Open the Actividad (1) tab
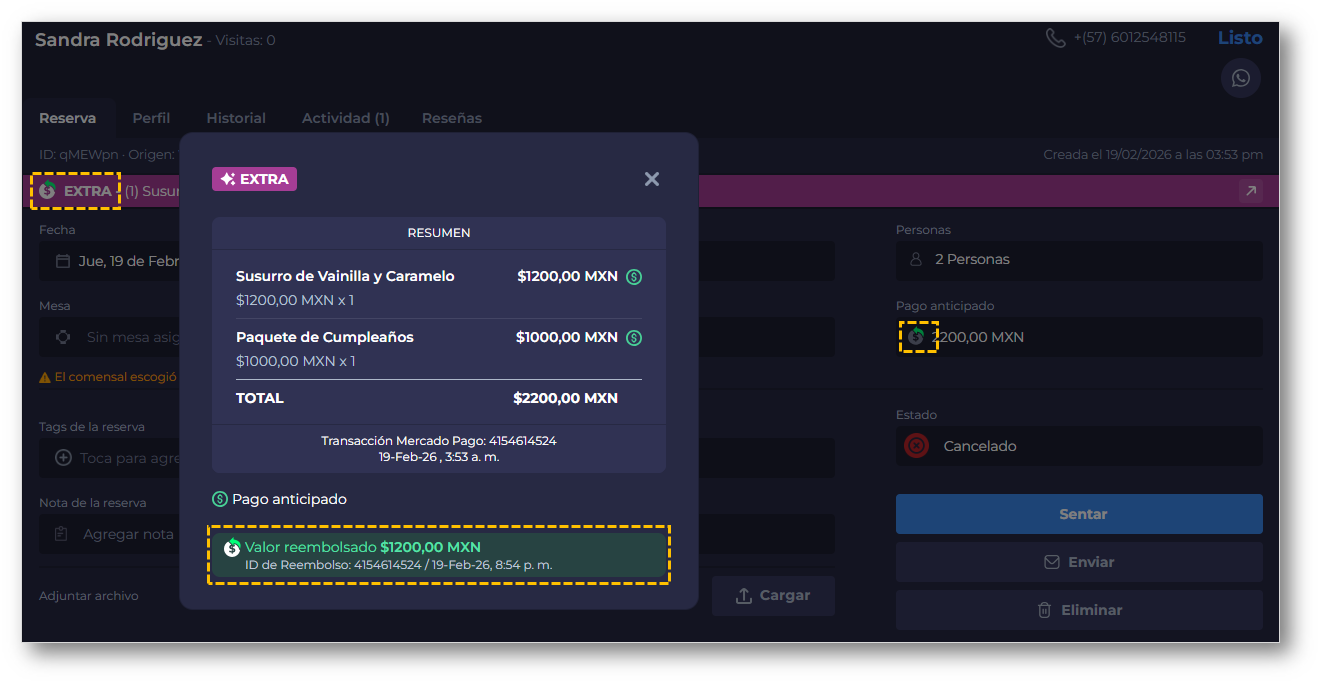 (346, 118)
